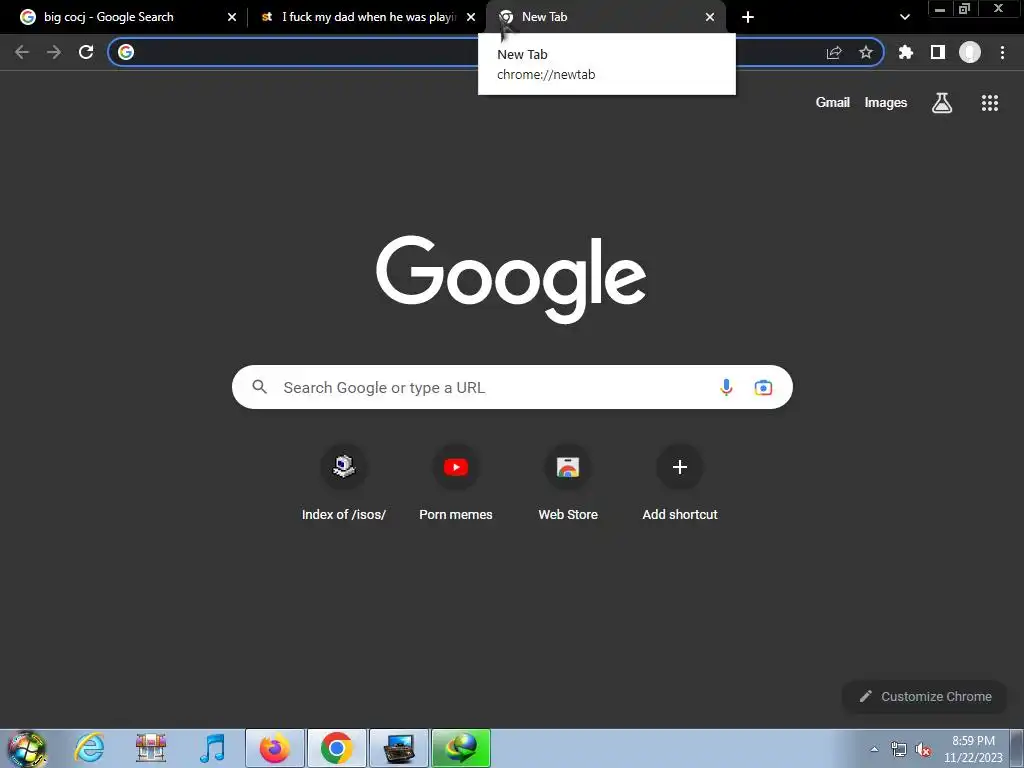Screen dimensions: 1024x768
Task: Show hidden system tray icons
Action: (x=874, y=749)
